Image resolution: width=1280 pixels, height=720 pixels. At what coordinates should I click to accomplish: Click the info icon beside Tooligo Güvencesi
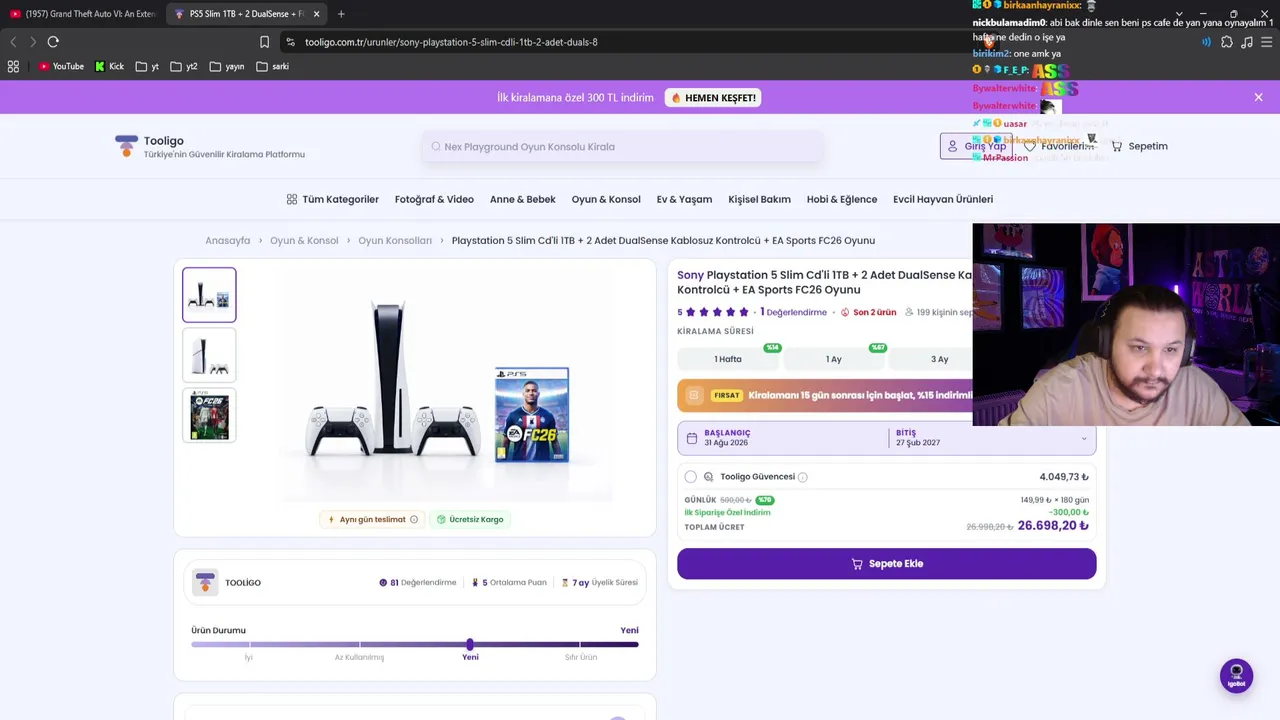click(x=803, y=478)
